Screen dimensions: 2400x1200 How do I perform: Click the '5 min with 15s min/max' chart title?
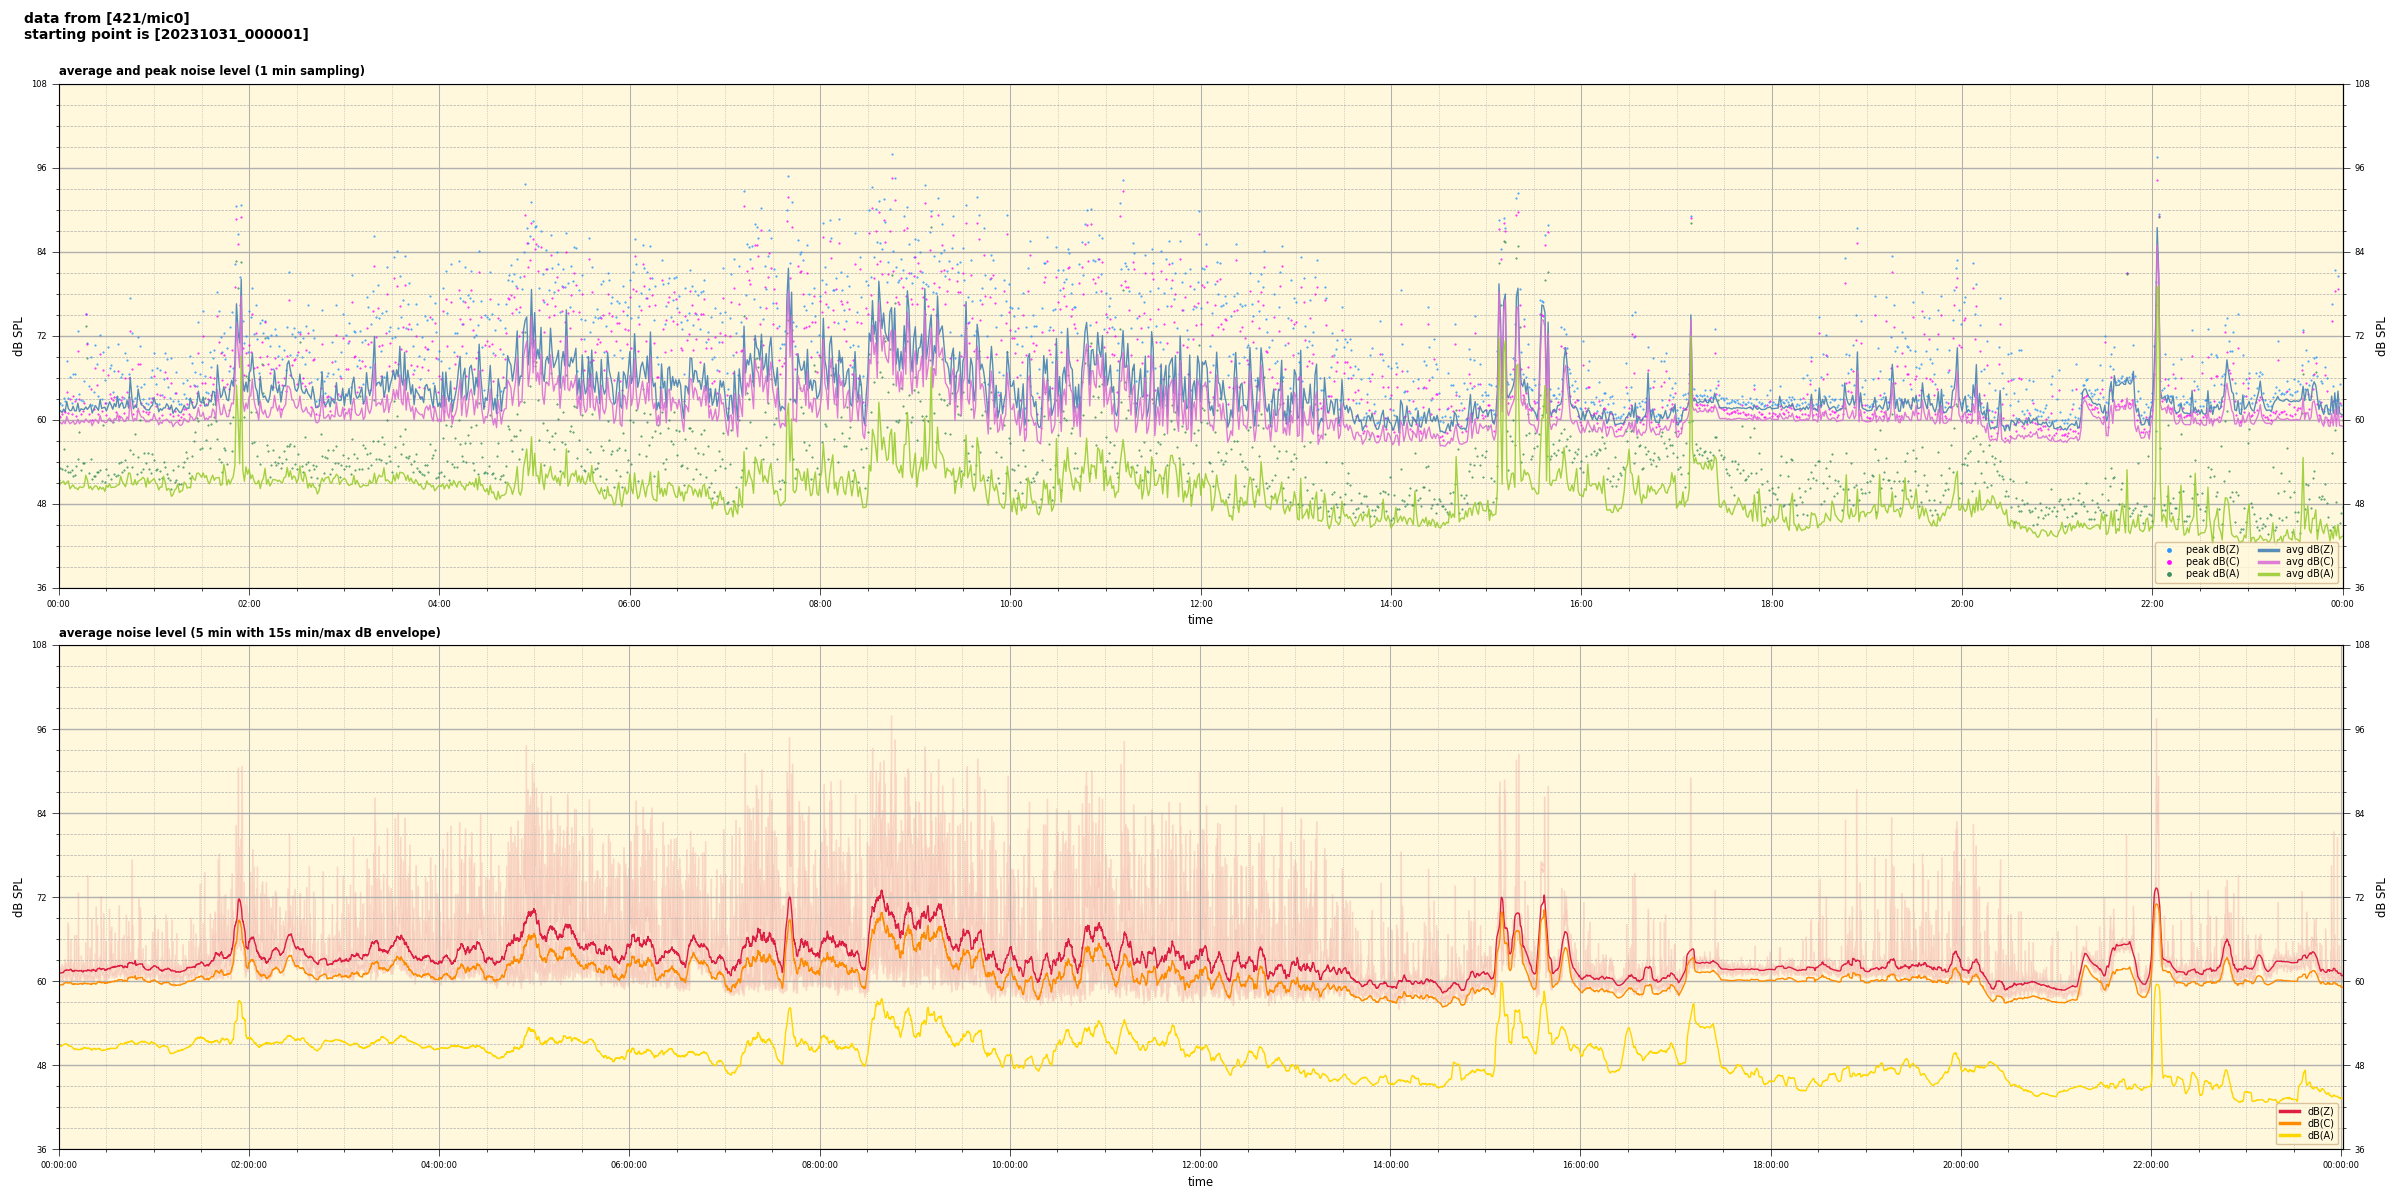[249, 633]
